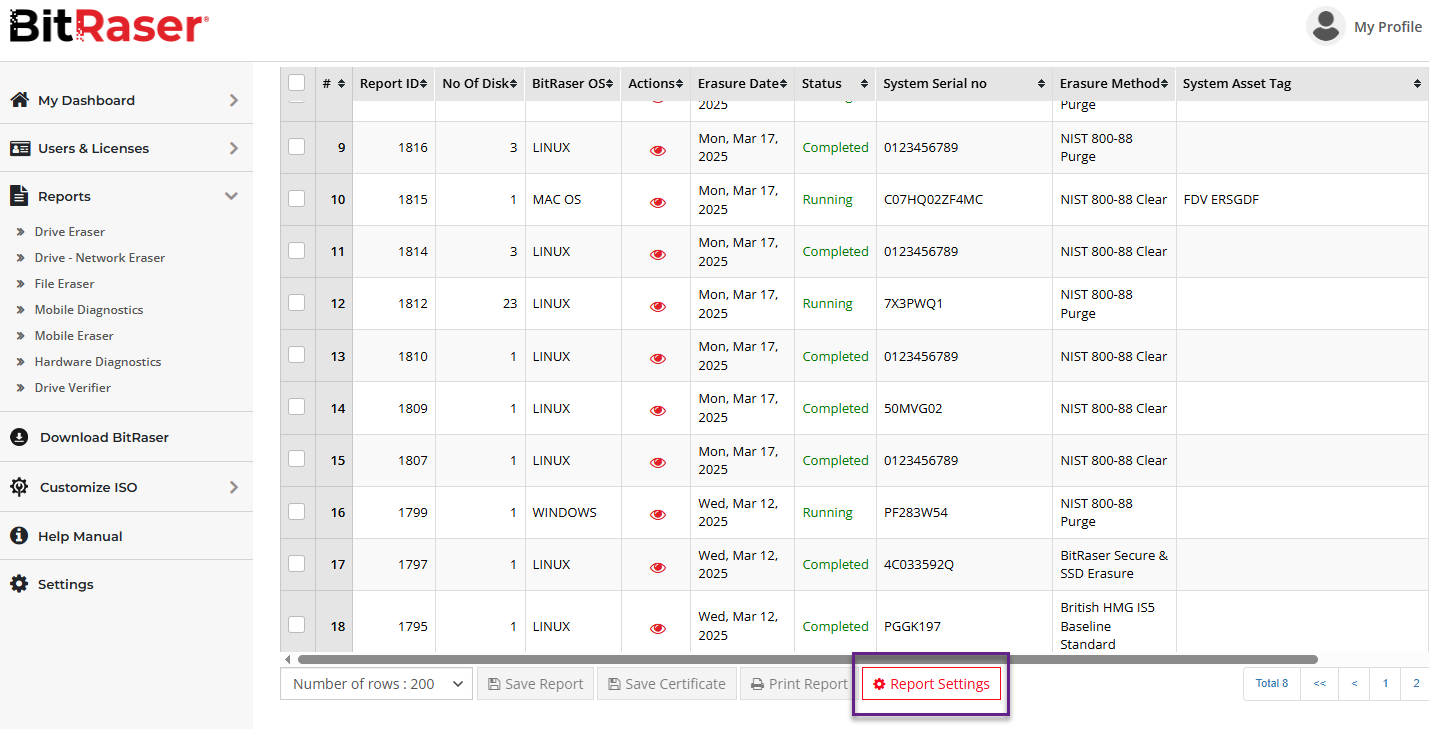Viewport: 1429px width, 729px height.
Task: Sort by No Of Disk column
Action: (480, 84)
